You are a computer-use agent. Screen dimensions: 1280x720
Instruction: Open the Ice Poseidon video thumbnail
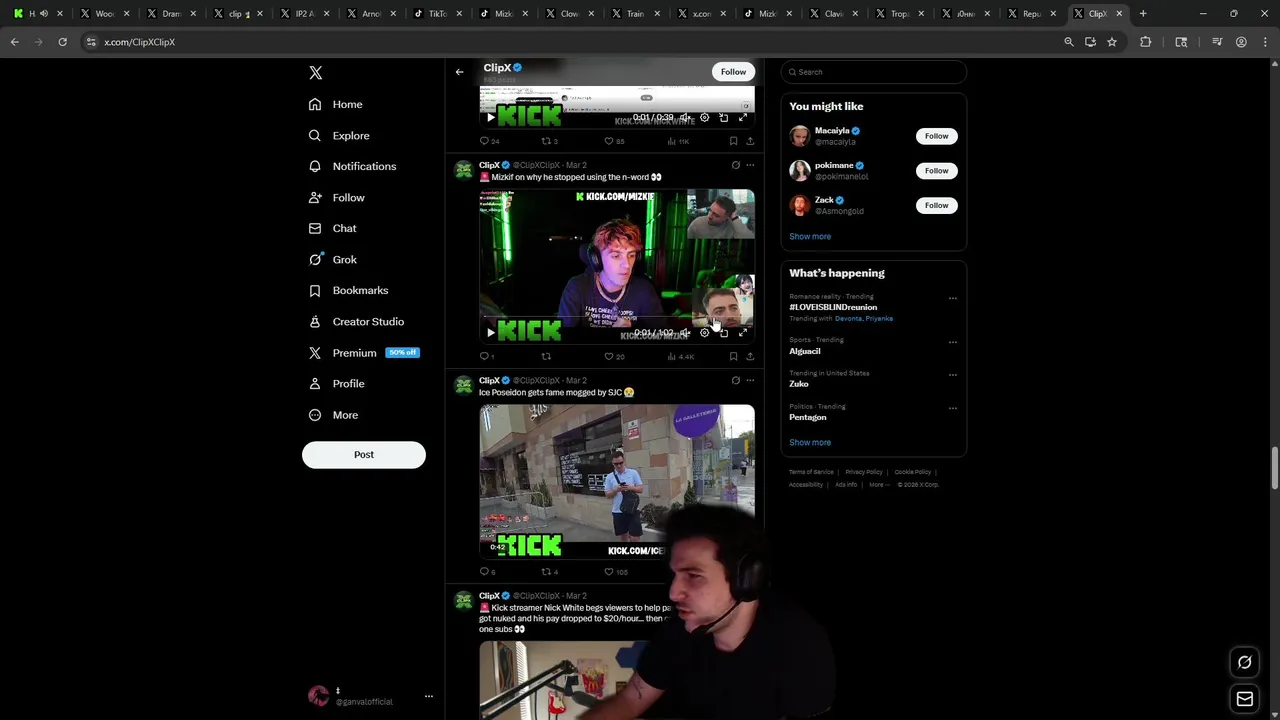[x=617, y=481]
